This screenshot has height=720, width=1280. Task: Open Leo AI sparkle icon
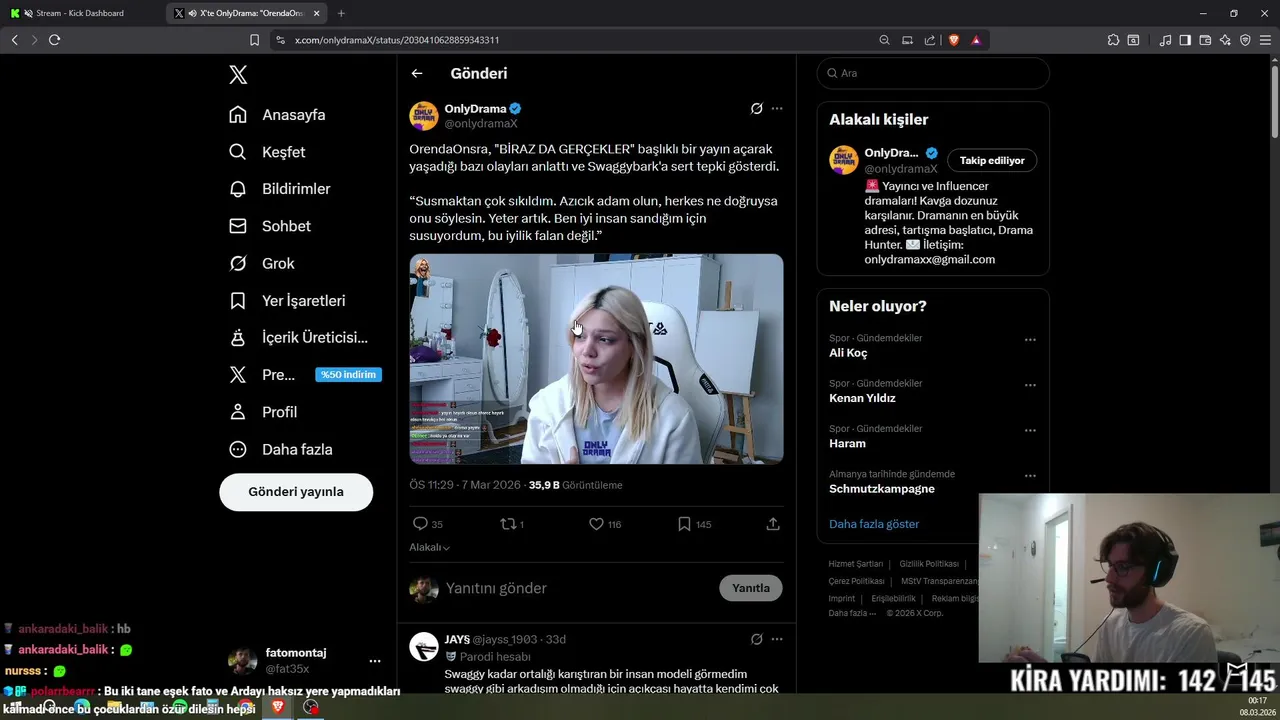[x=1225, y=40]
